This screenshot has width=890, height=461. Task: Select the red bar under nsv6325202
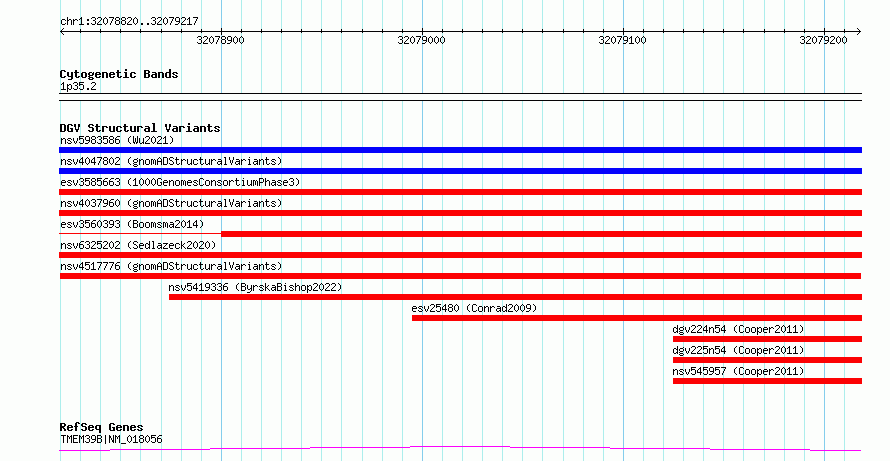tap(460, 255)
